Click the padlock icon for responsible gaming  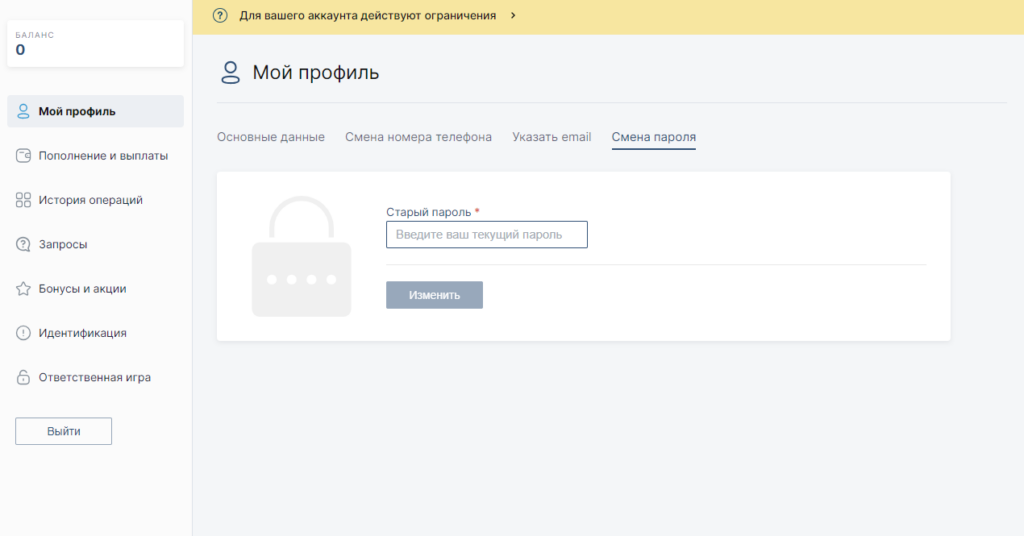[23, 377]
